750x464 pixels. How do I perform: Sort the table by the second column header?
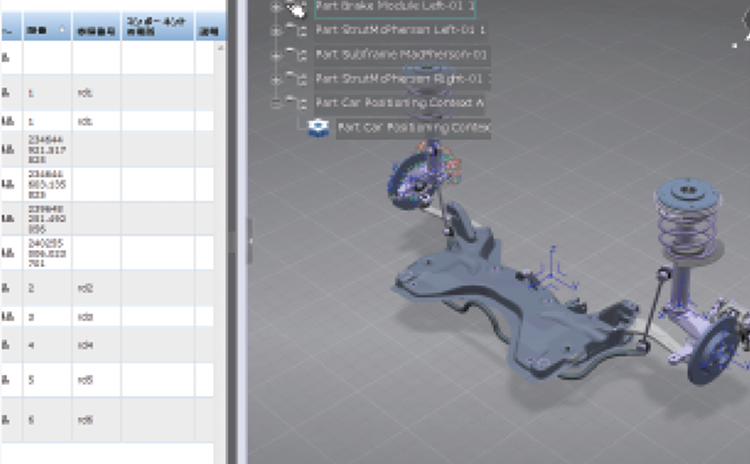coord(46,29)
